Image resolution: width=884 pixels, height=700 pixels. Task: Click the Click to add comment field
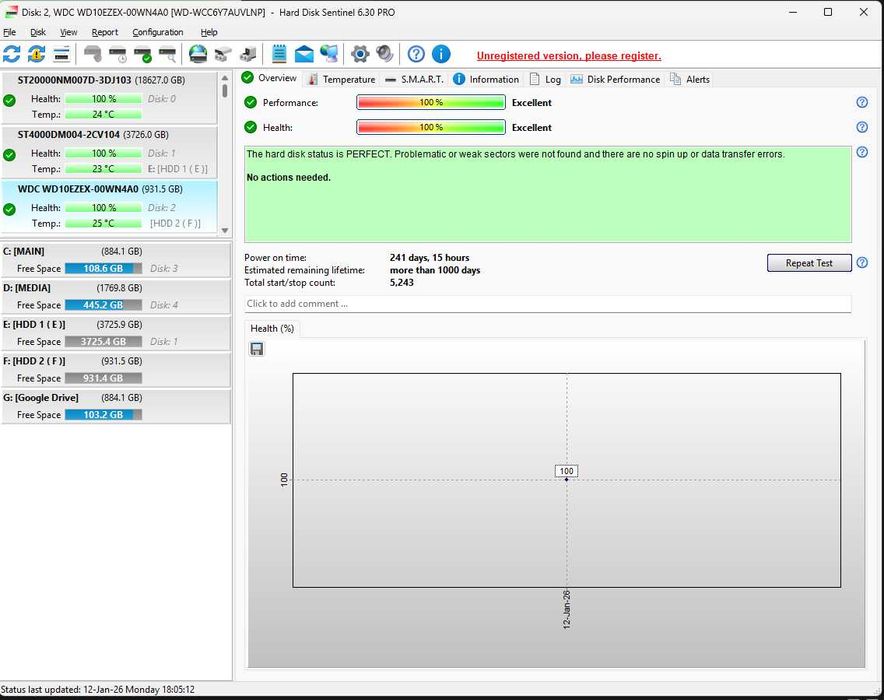547,304
